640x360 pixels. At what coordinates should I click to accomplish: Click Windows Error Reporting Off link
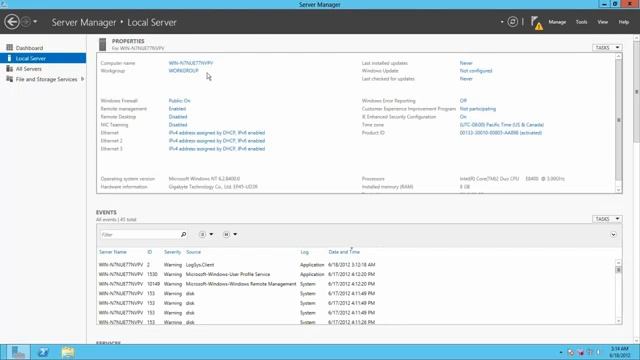pyautogui.click(x=463, y=101)
